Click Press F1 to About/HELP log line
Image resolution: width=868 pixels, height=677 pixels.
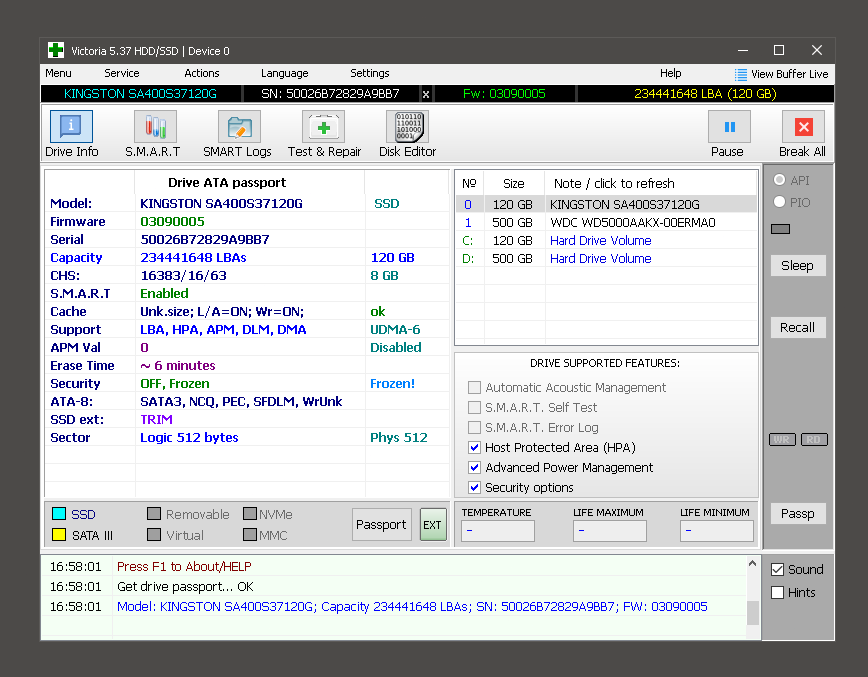pyautogui.click(x=184, y=566)
